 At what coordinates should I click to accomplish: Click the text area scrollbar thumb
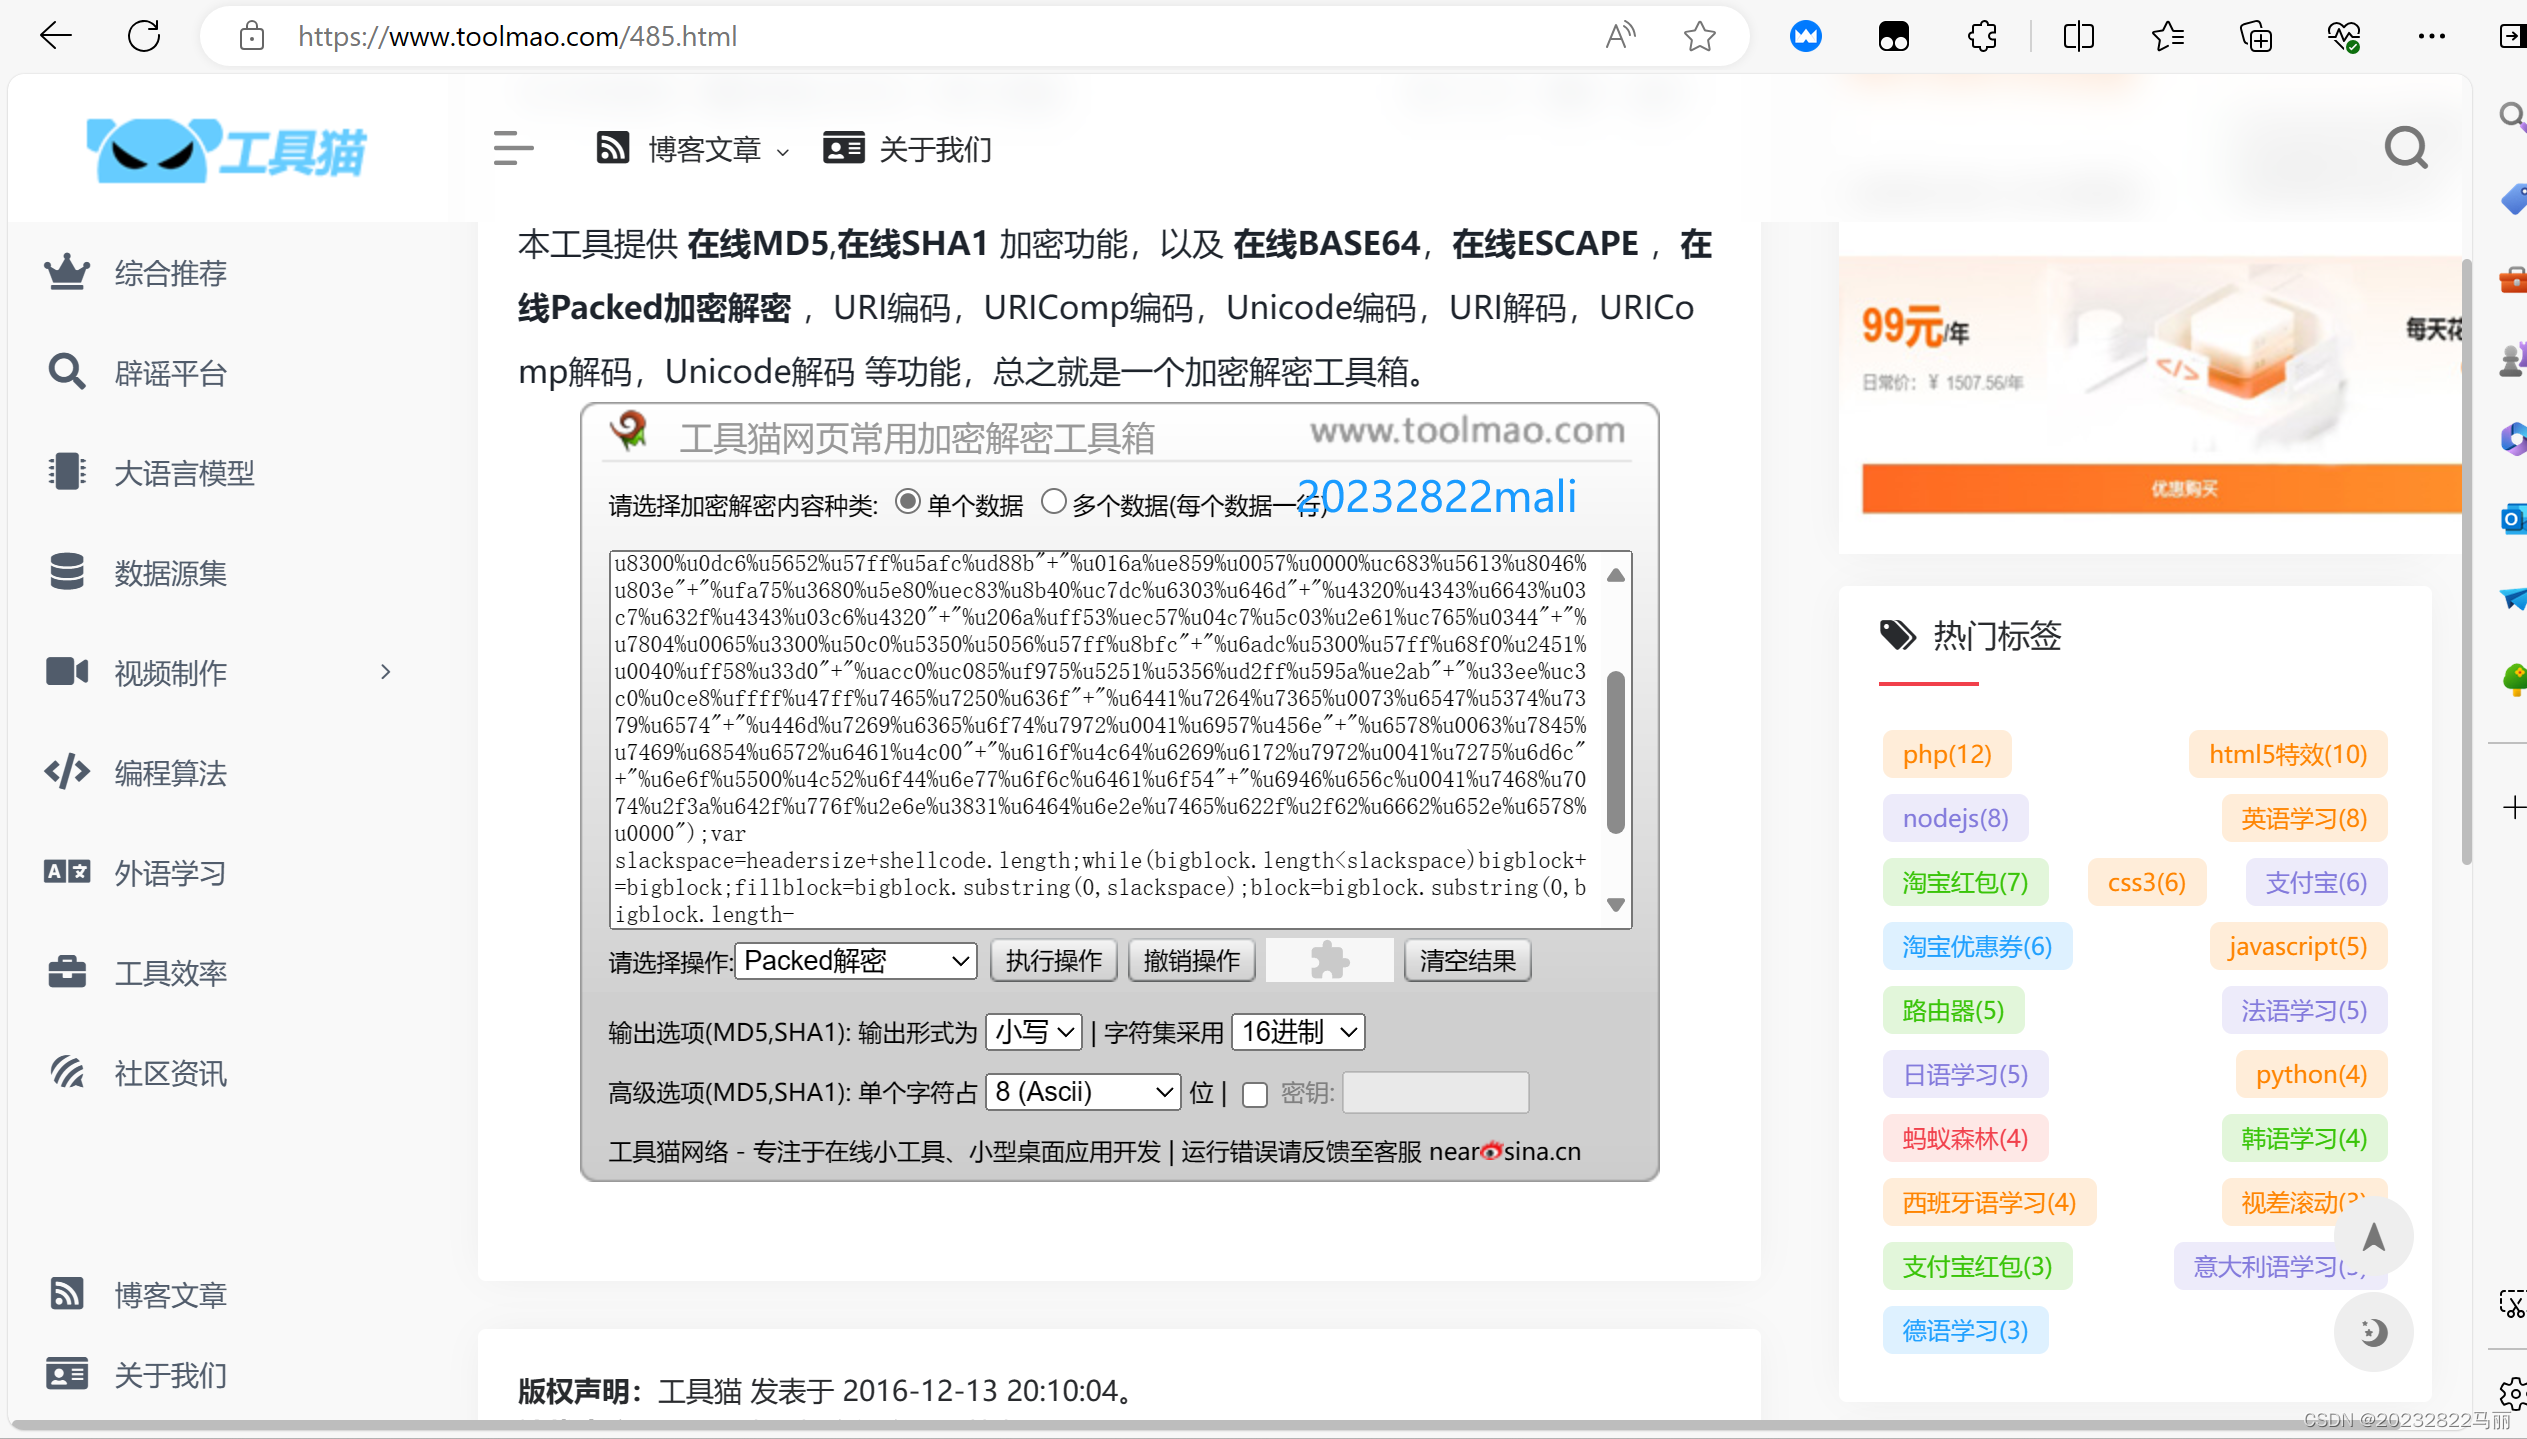tap(1615, 752)
